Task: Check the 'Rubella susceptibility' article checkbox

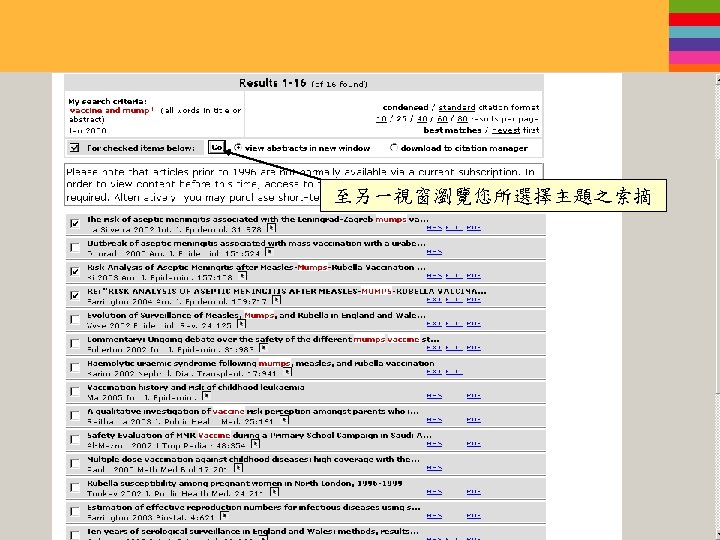Action: [x=75, y=487]
